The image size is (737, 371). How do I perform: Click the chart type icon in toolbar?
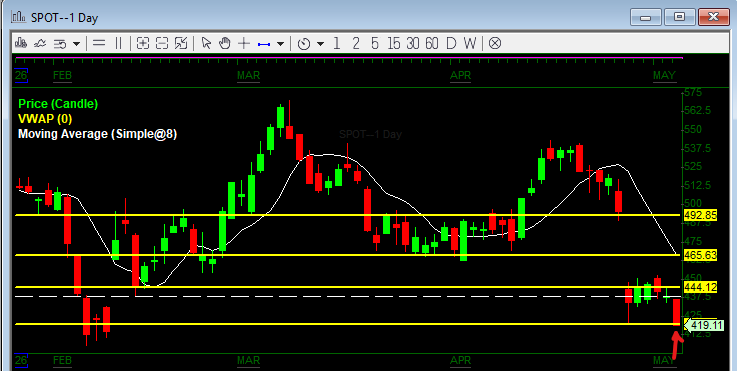click(x=20, y=44)
